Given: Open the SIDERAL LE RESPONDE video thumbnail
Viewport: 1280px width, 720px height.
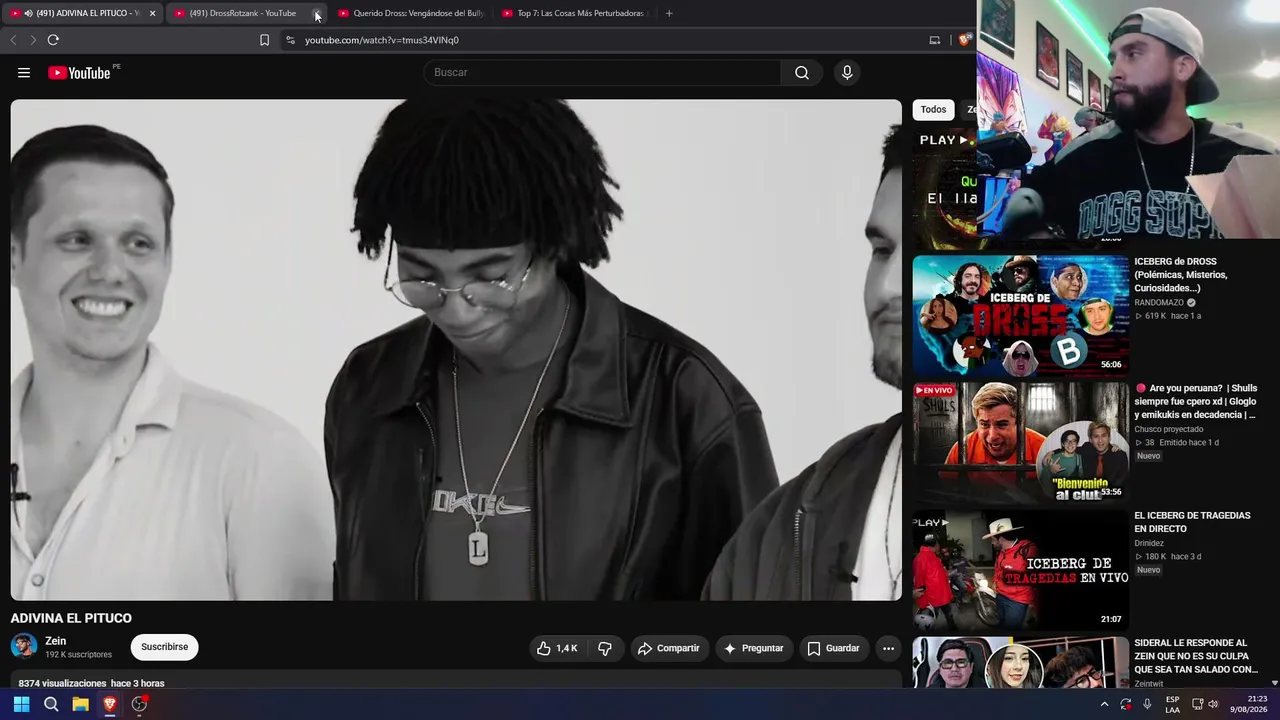Looking at the screenshot, I should (1020, 662).
